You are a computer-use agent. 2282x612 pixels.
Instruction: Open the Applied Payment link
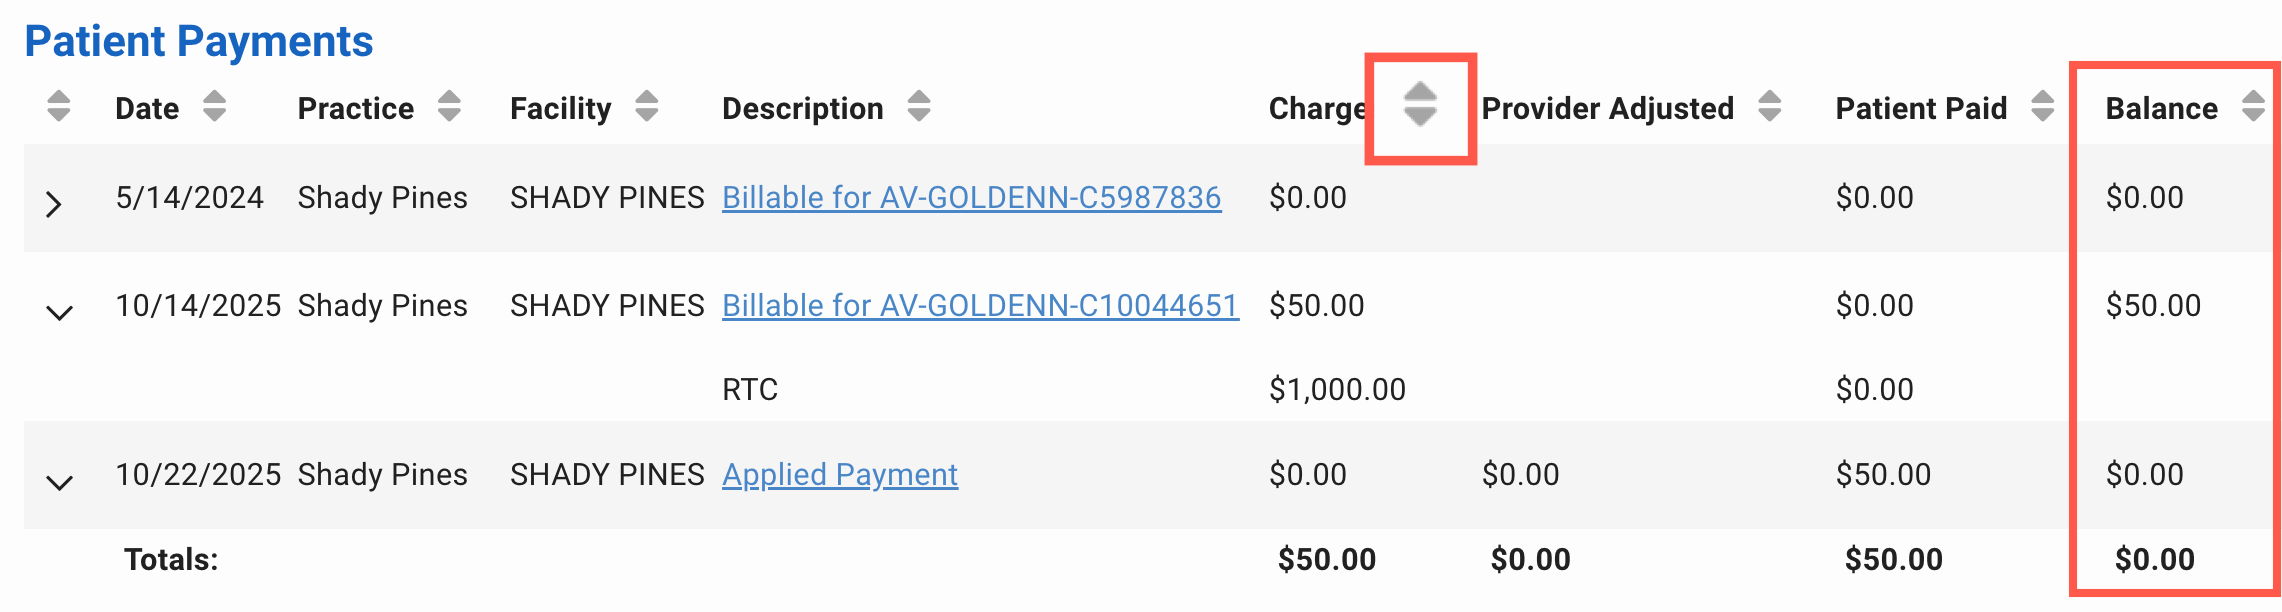point(840,475)
